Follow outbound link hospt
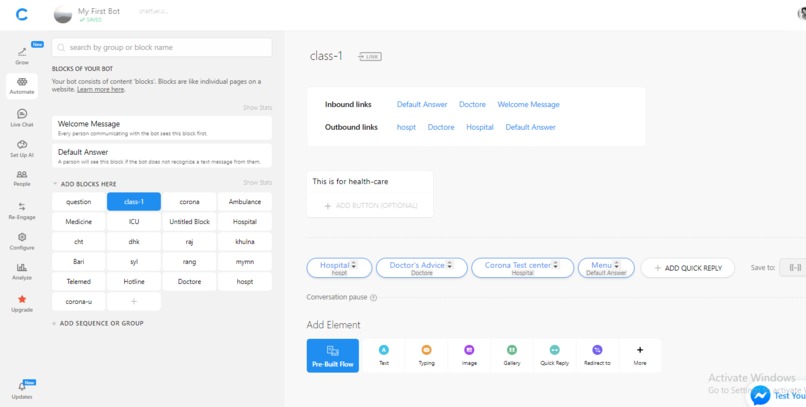This screenshot has width=806, height=407. click(406, 127)
